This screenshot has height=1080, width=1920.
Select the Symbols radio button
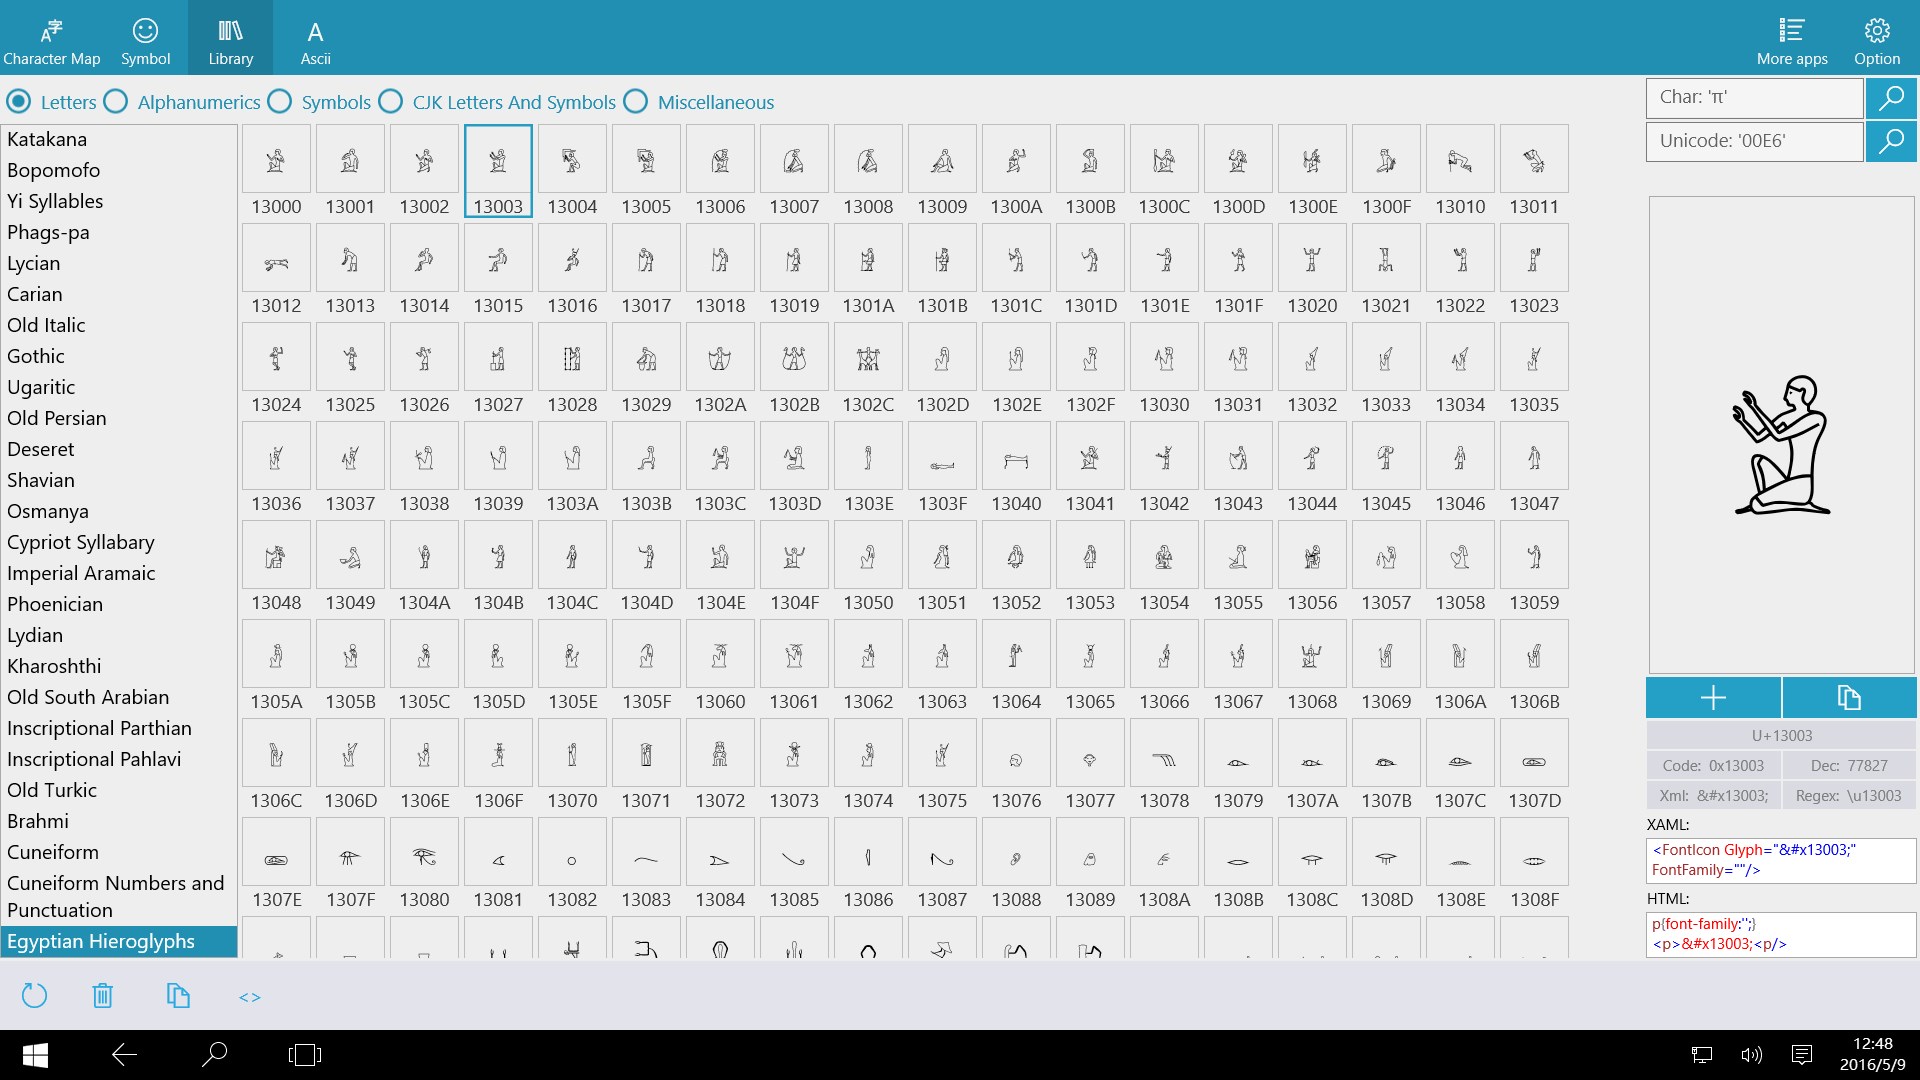[x=281, y=102]
